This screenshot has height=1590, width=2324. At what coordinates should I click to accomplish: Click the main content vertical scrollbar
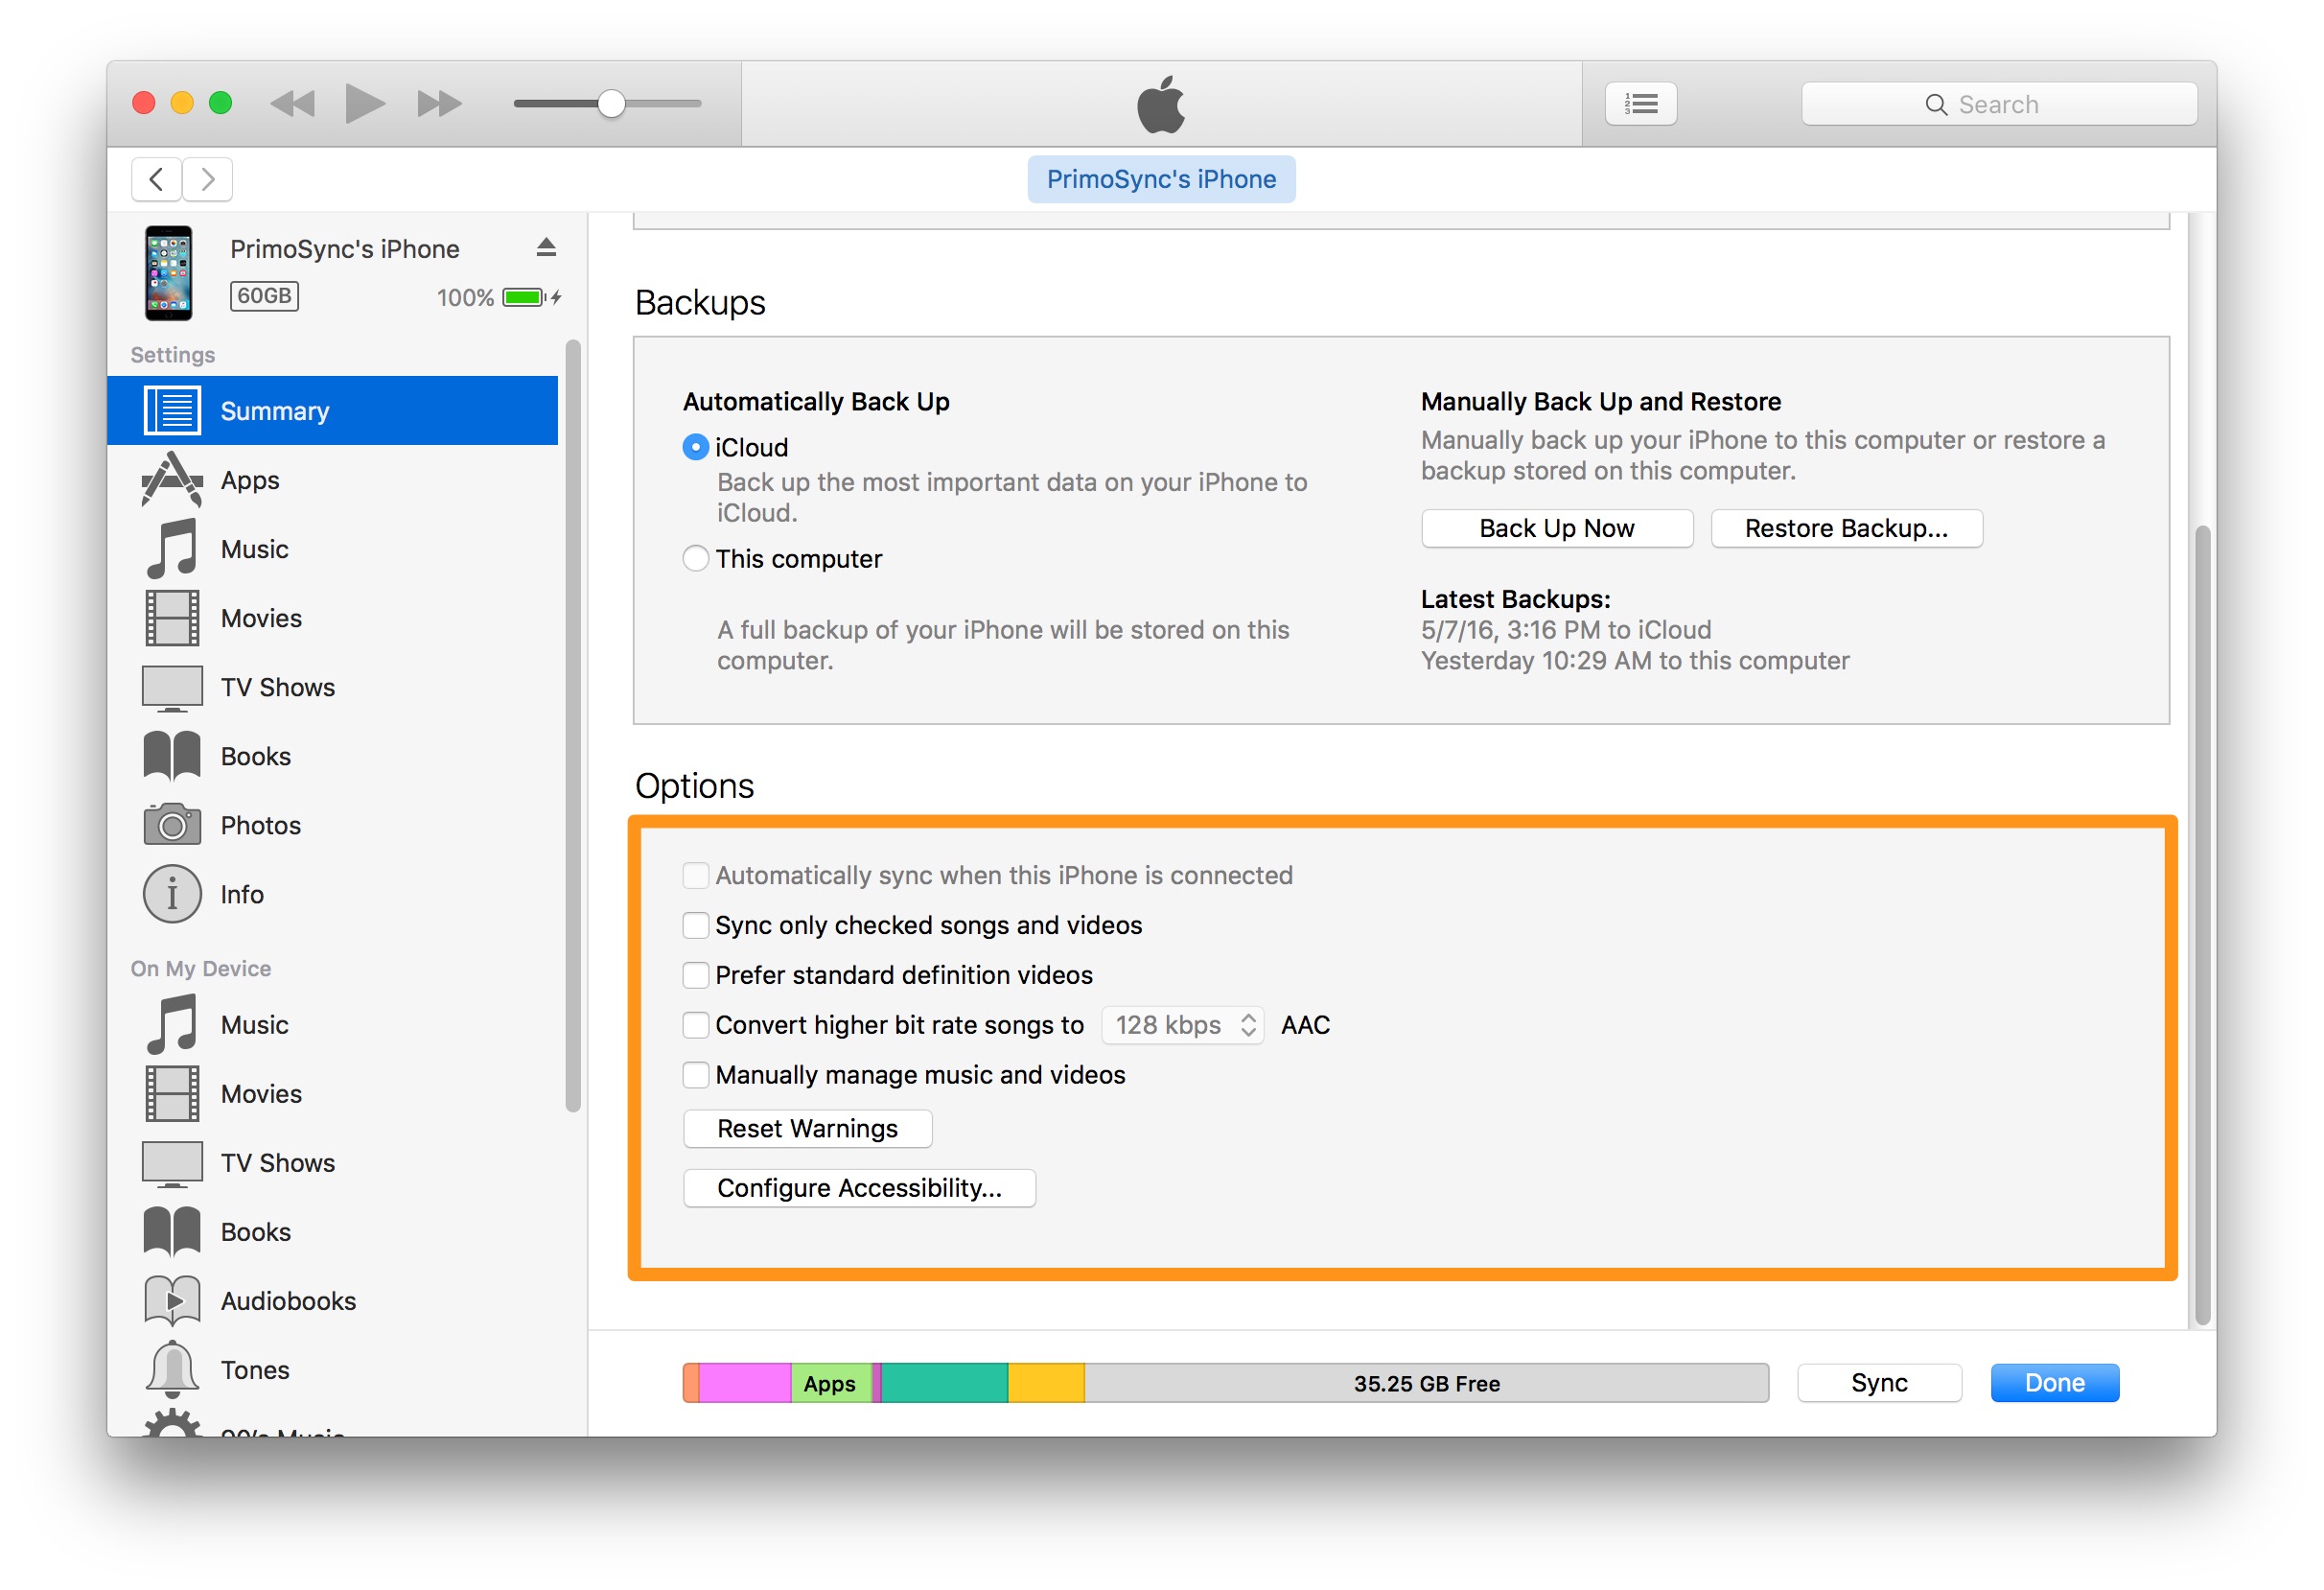[2202, 925]
